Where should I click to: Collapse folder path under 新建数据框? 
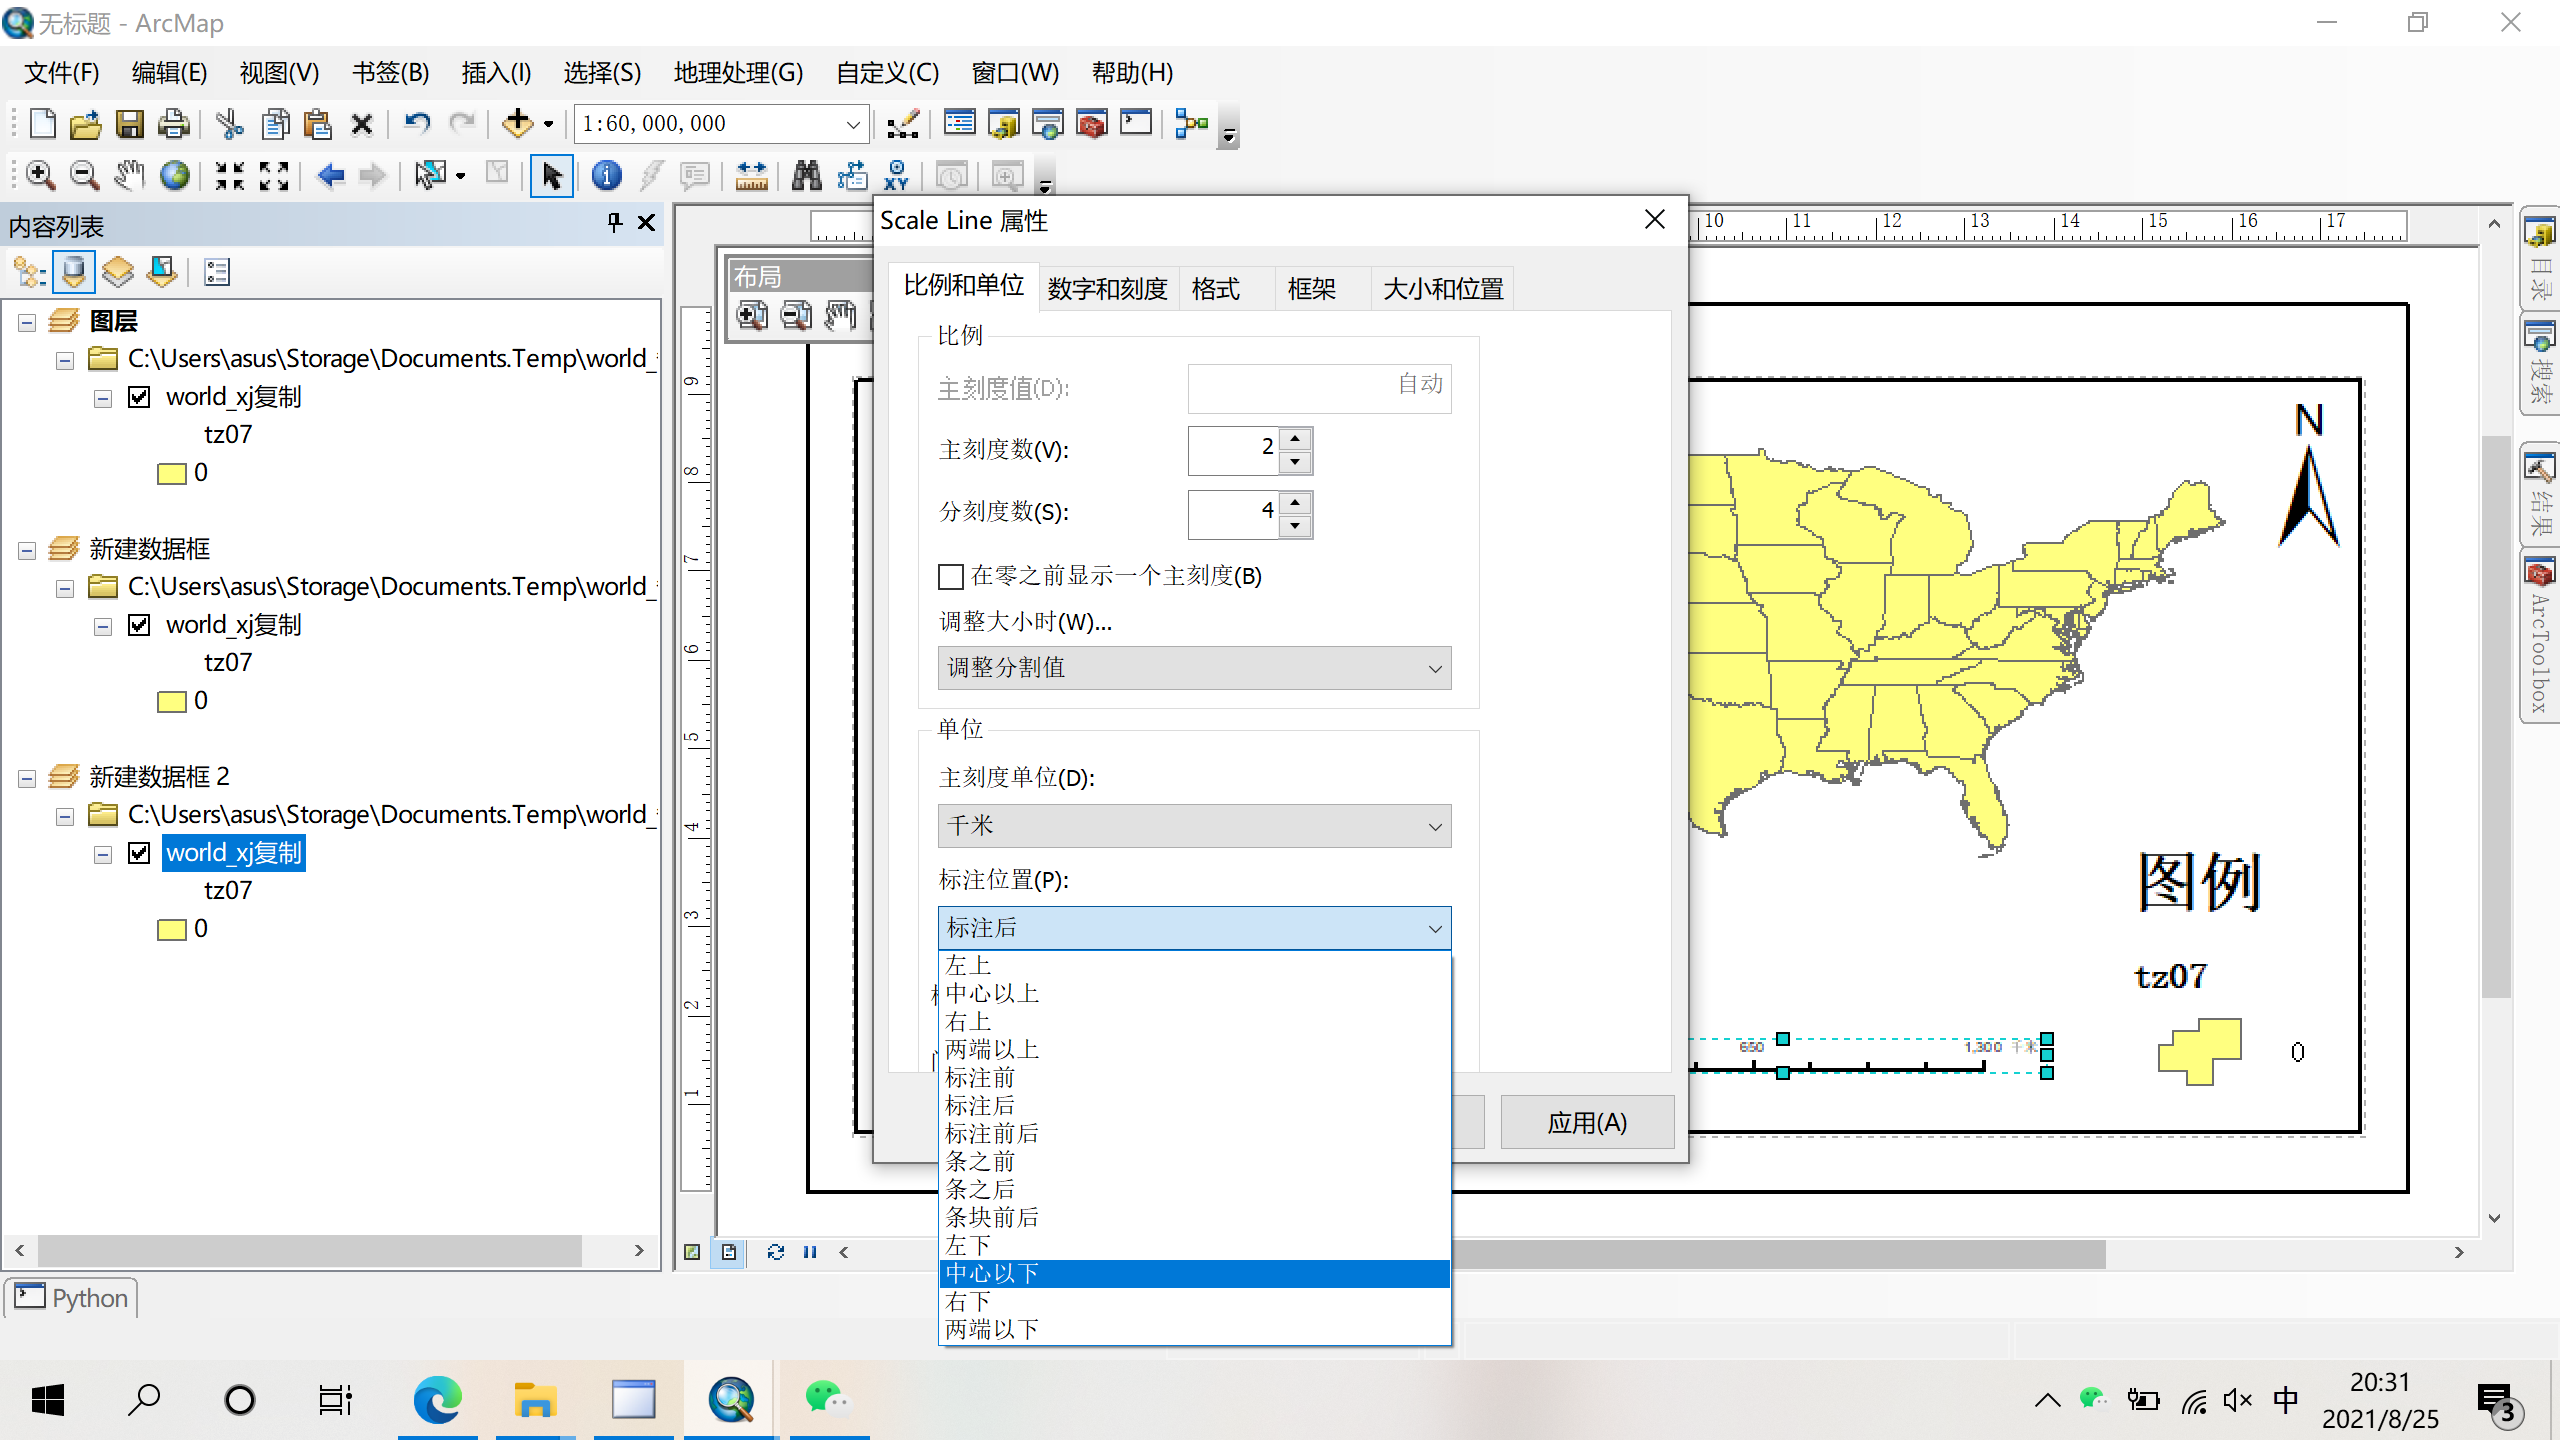tap(65, 588)
